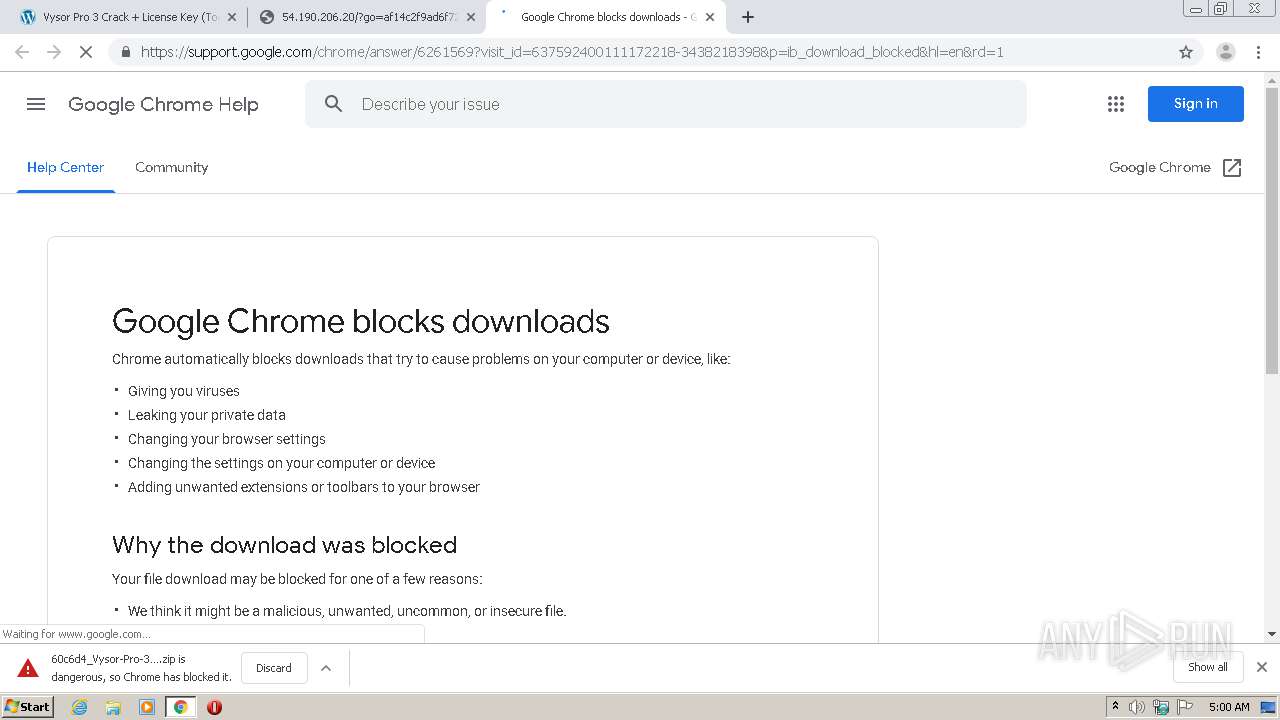Screen dimensions: 1280x720
Task: Open Chrome three-dot menu
Action: (1259, 52)
